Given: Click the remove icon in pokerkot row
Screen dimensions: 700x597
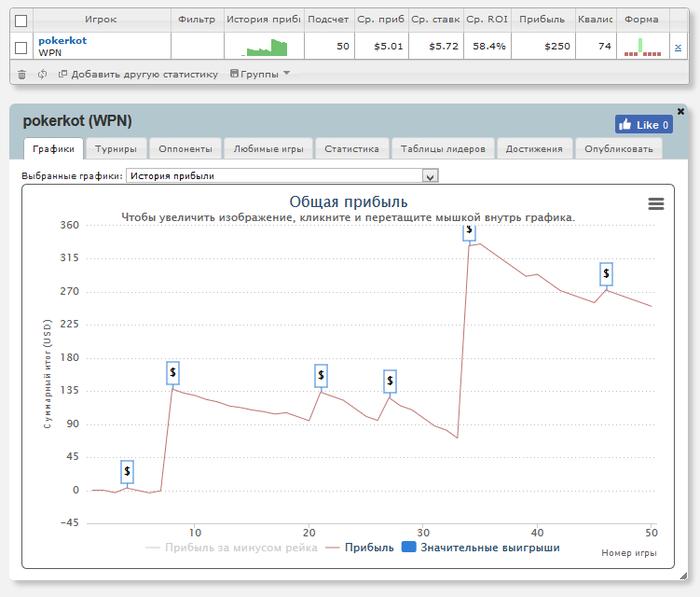Looking at the screenshot, I should pyautogui.click(x=678, y=47).
